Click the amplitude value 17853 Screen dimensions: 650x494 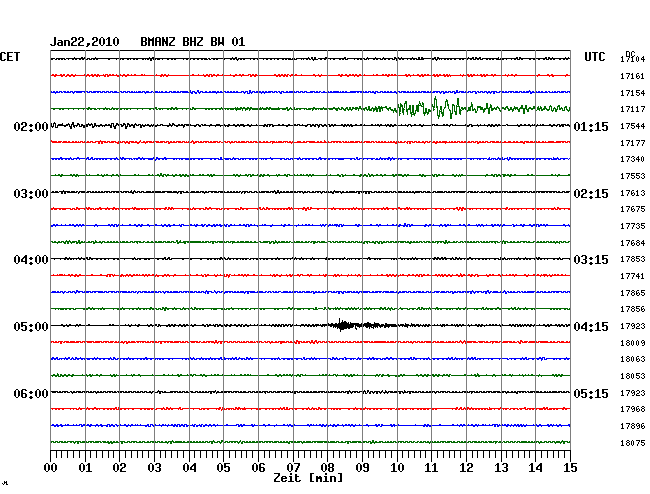pos(633,259)
